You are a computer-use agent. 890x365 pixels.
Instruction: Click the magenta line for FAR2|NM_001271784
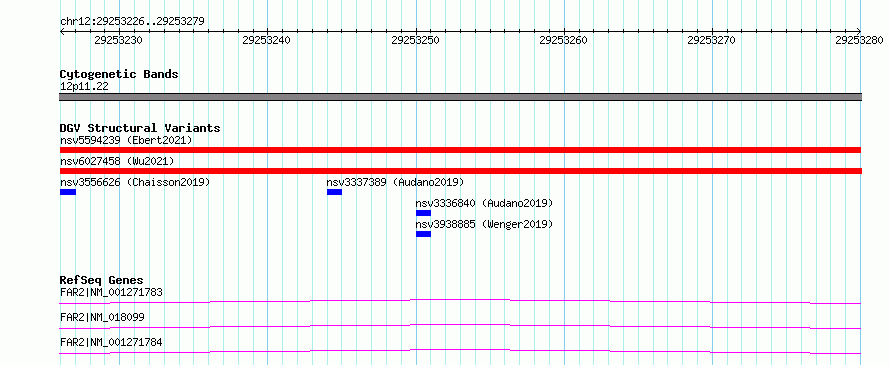[460, 351]
